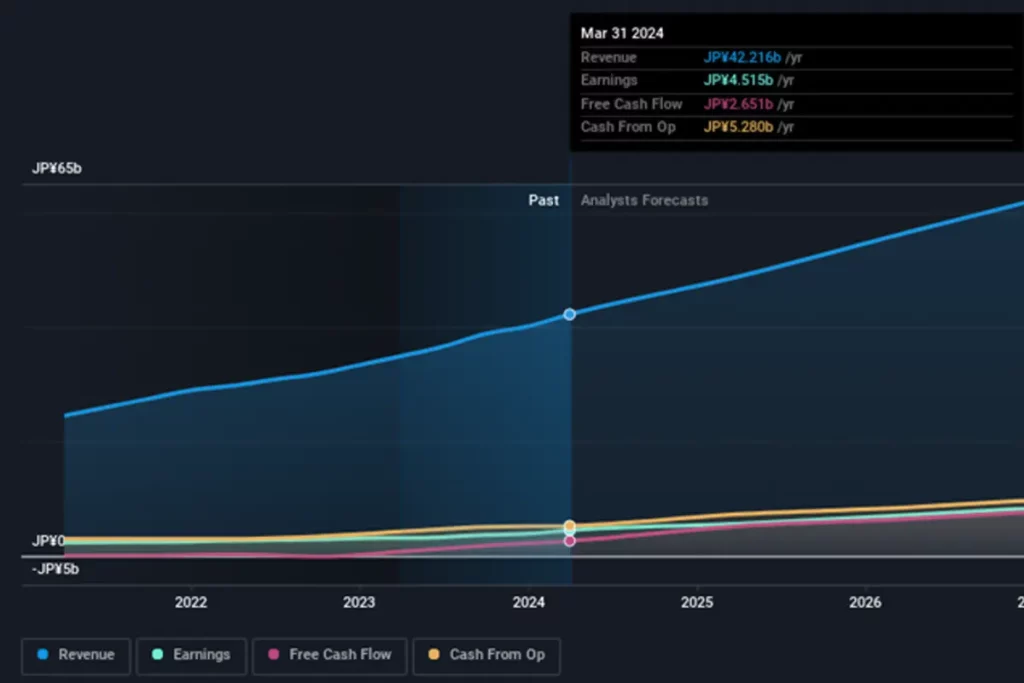Toggle the Revenue series in the legend

[x=76, y=655]
